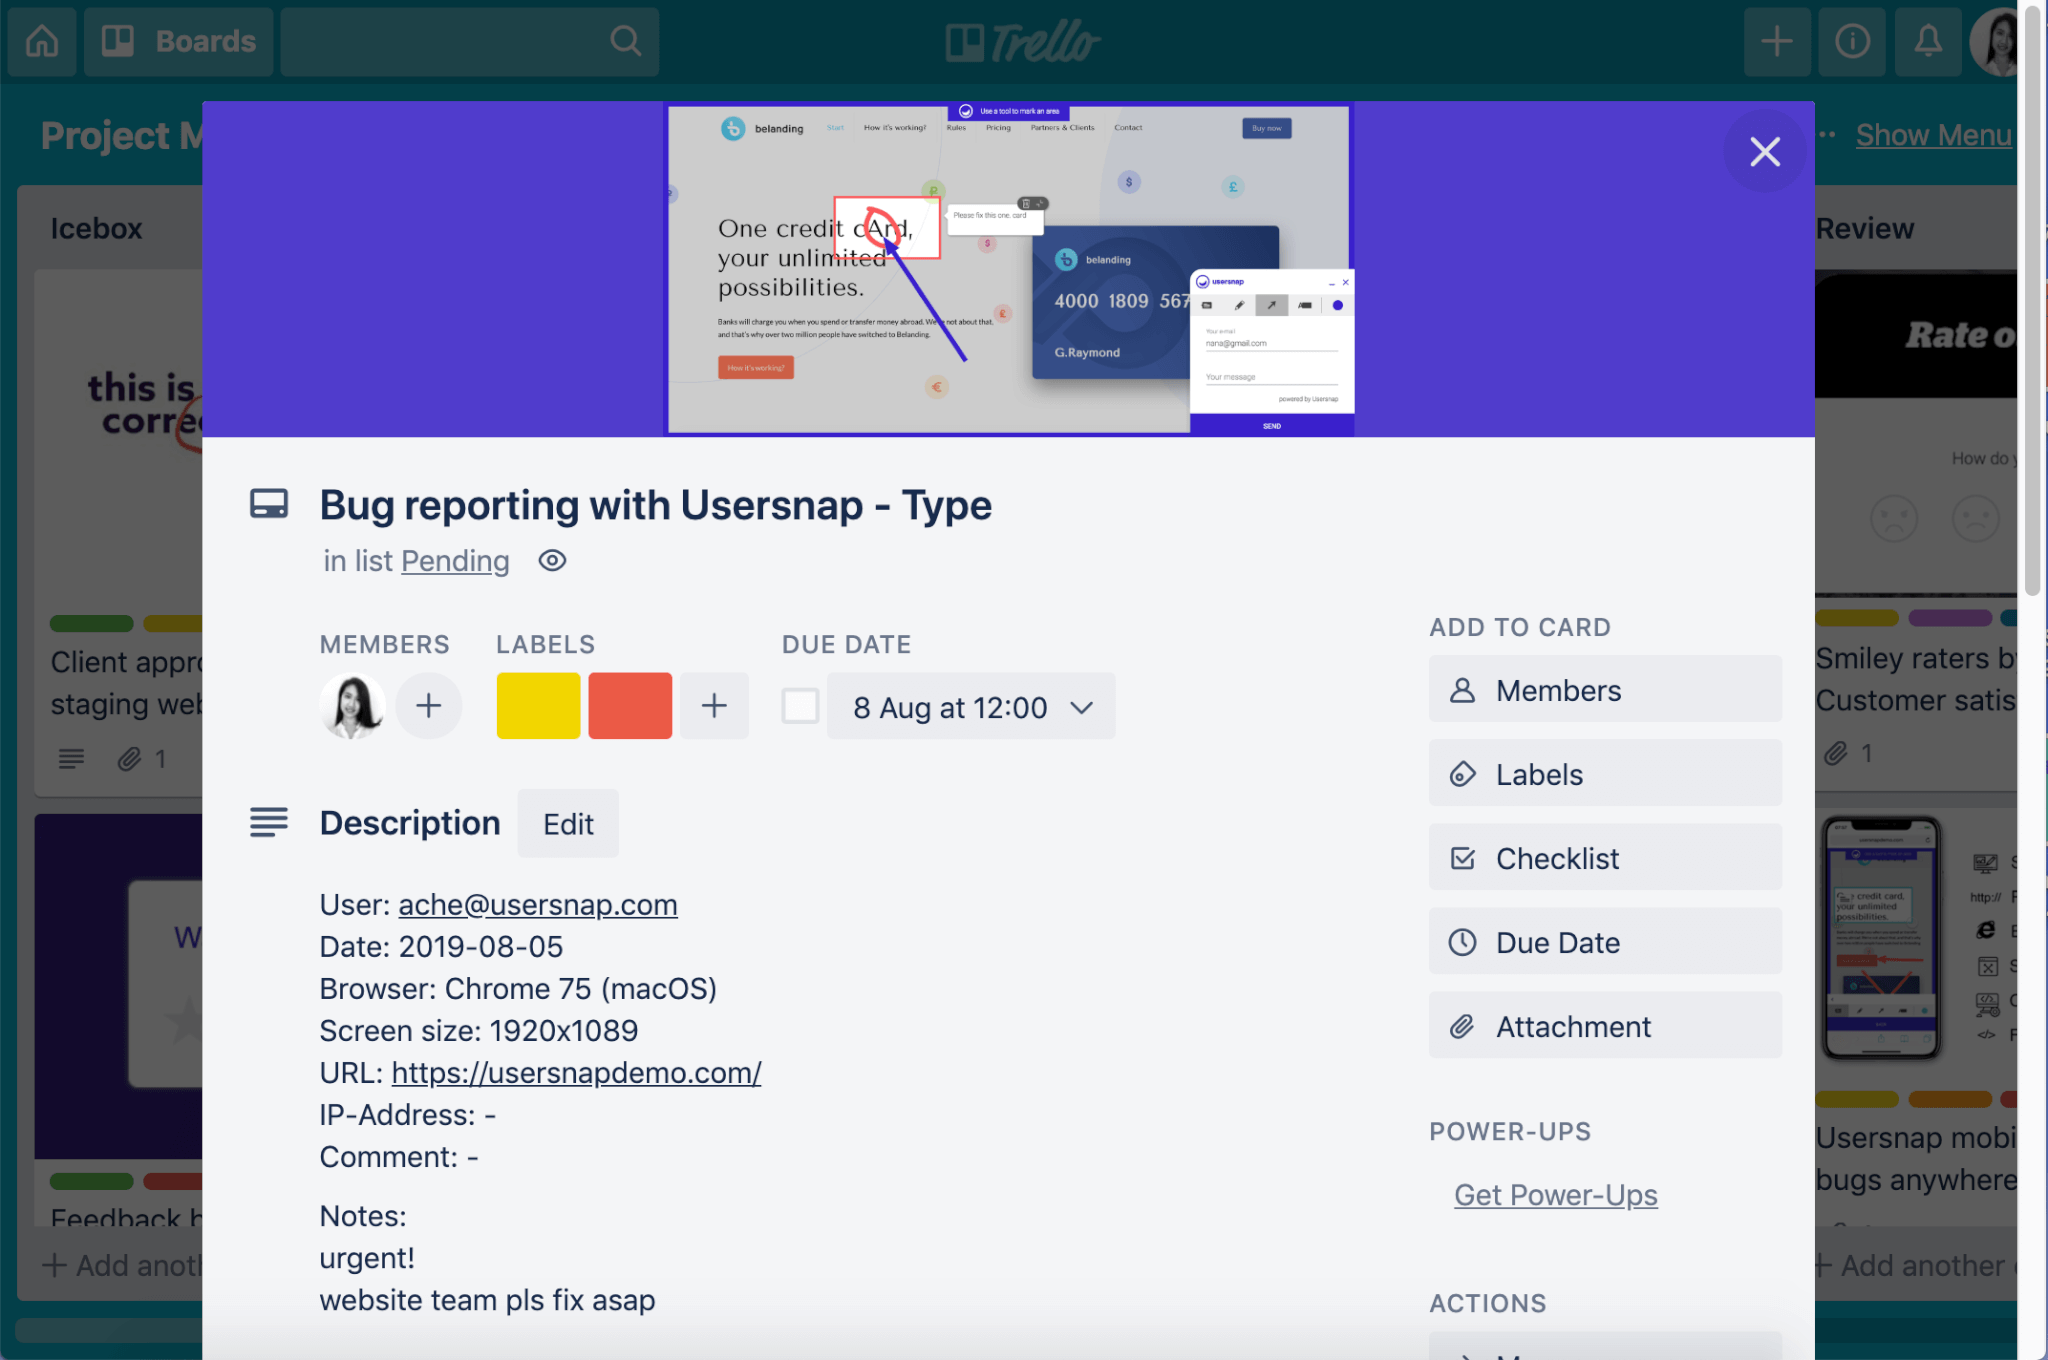
Task: Click the card title Bug reporting with Usersnap
Action: (655, 505)
